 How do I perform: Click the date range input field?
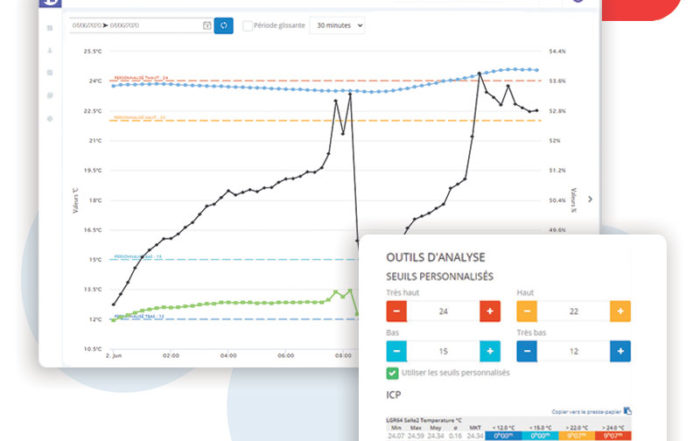(141, 25)
